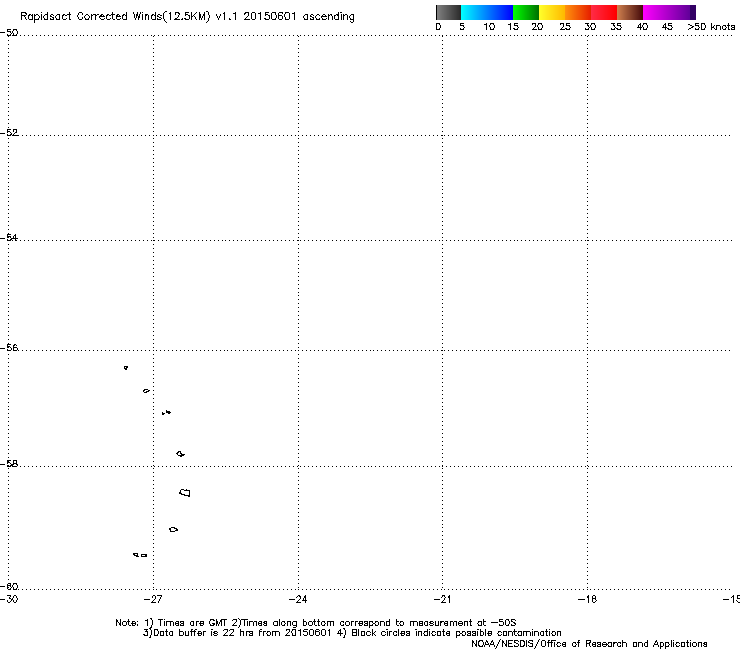The height and width of the screenshot is (650, 740).
Task: Click the '-24' longitude axis label
Action: (x=298, y=599)
